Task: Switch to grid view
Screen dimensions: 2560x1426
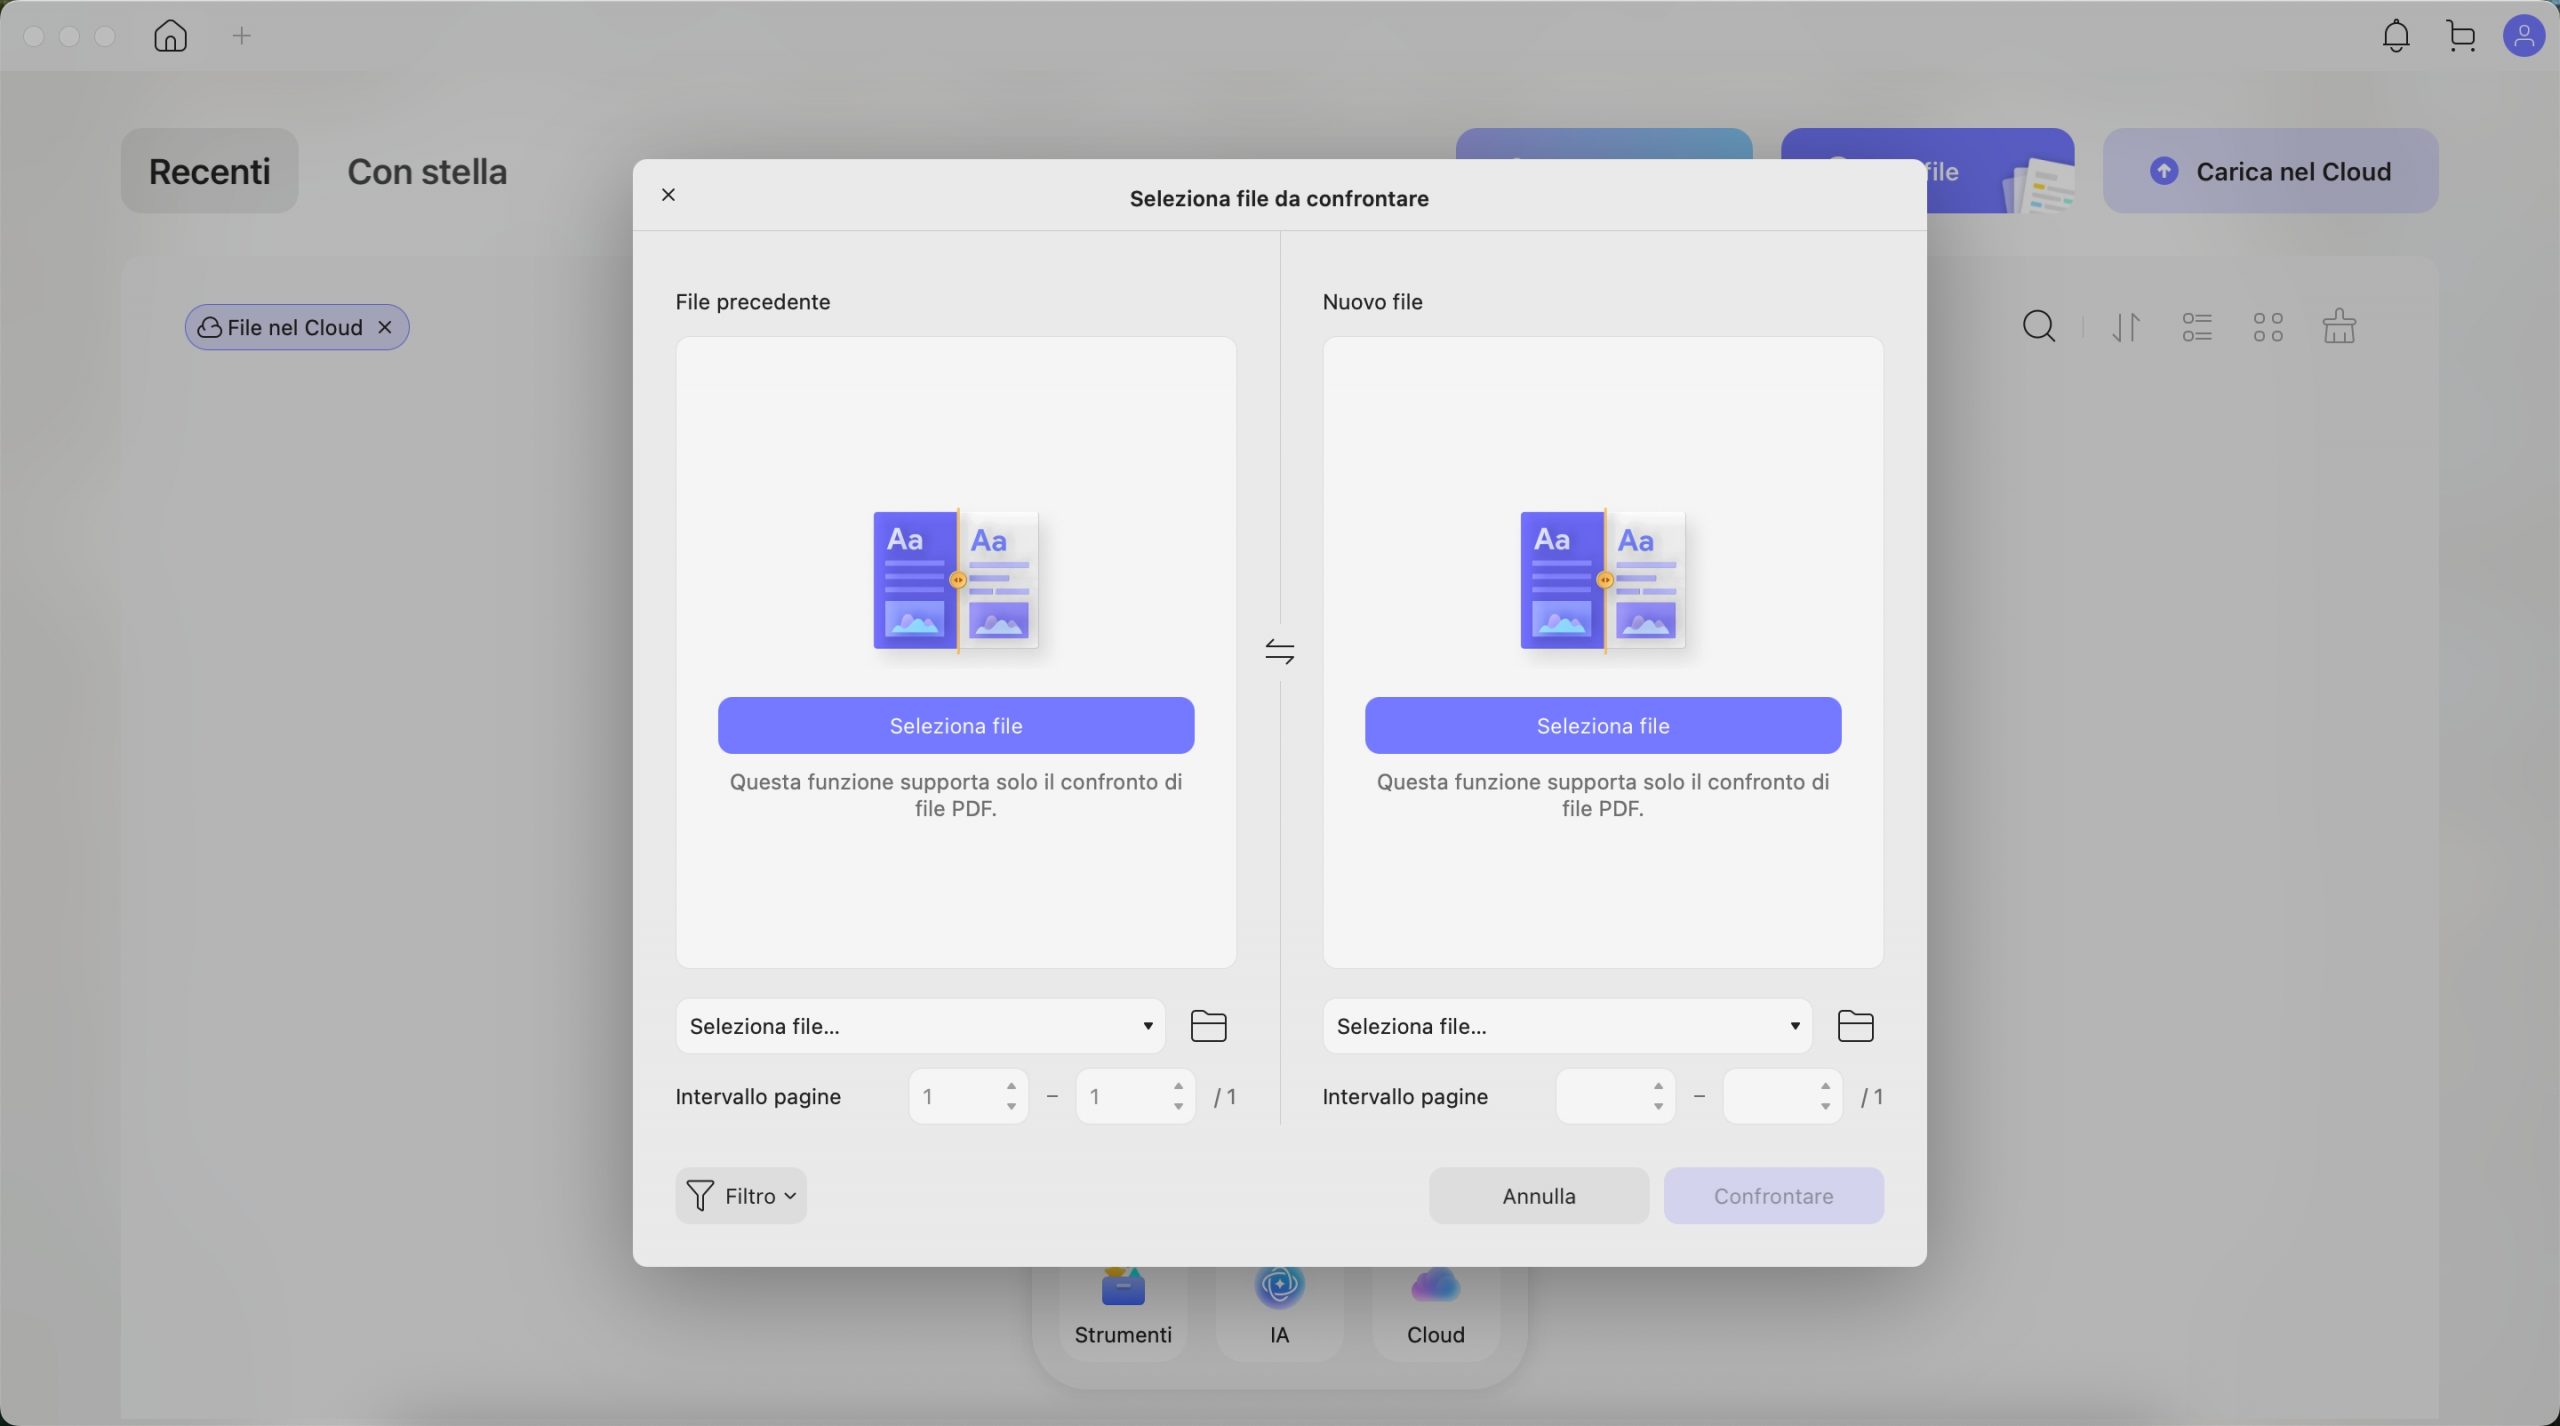Action: 2268,327
